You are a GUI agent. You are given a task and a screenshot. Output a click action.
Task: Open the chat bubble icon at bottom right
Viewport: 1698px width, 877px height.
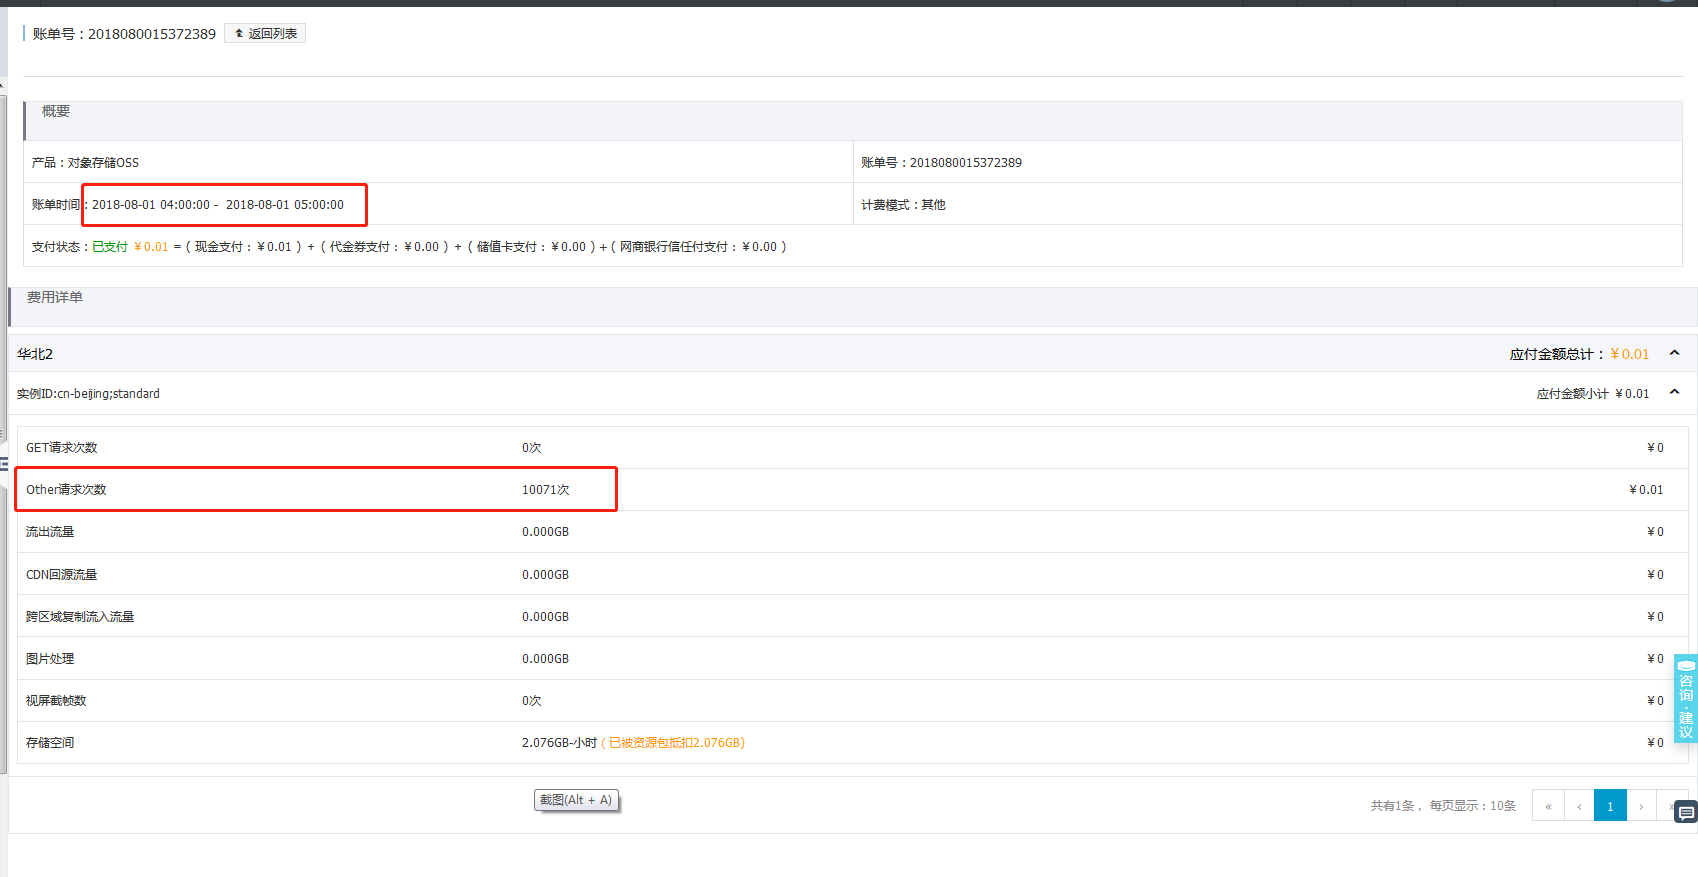coord(1686,813)
